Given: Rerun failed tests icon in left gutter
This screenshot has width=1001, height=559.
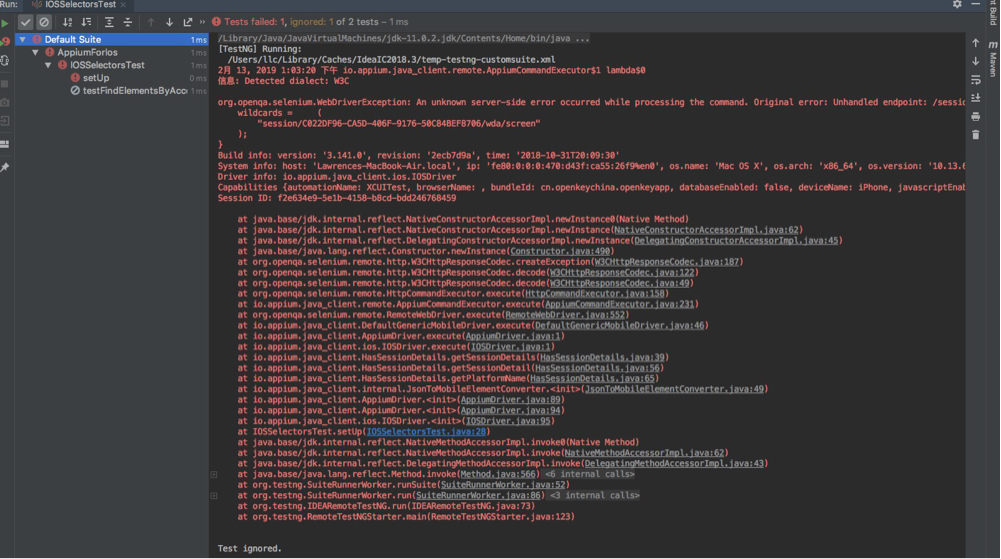Looking at the screenshot, I should click(x=5, y=41).
